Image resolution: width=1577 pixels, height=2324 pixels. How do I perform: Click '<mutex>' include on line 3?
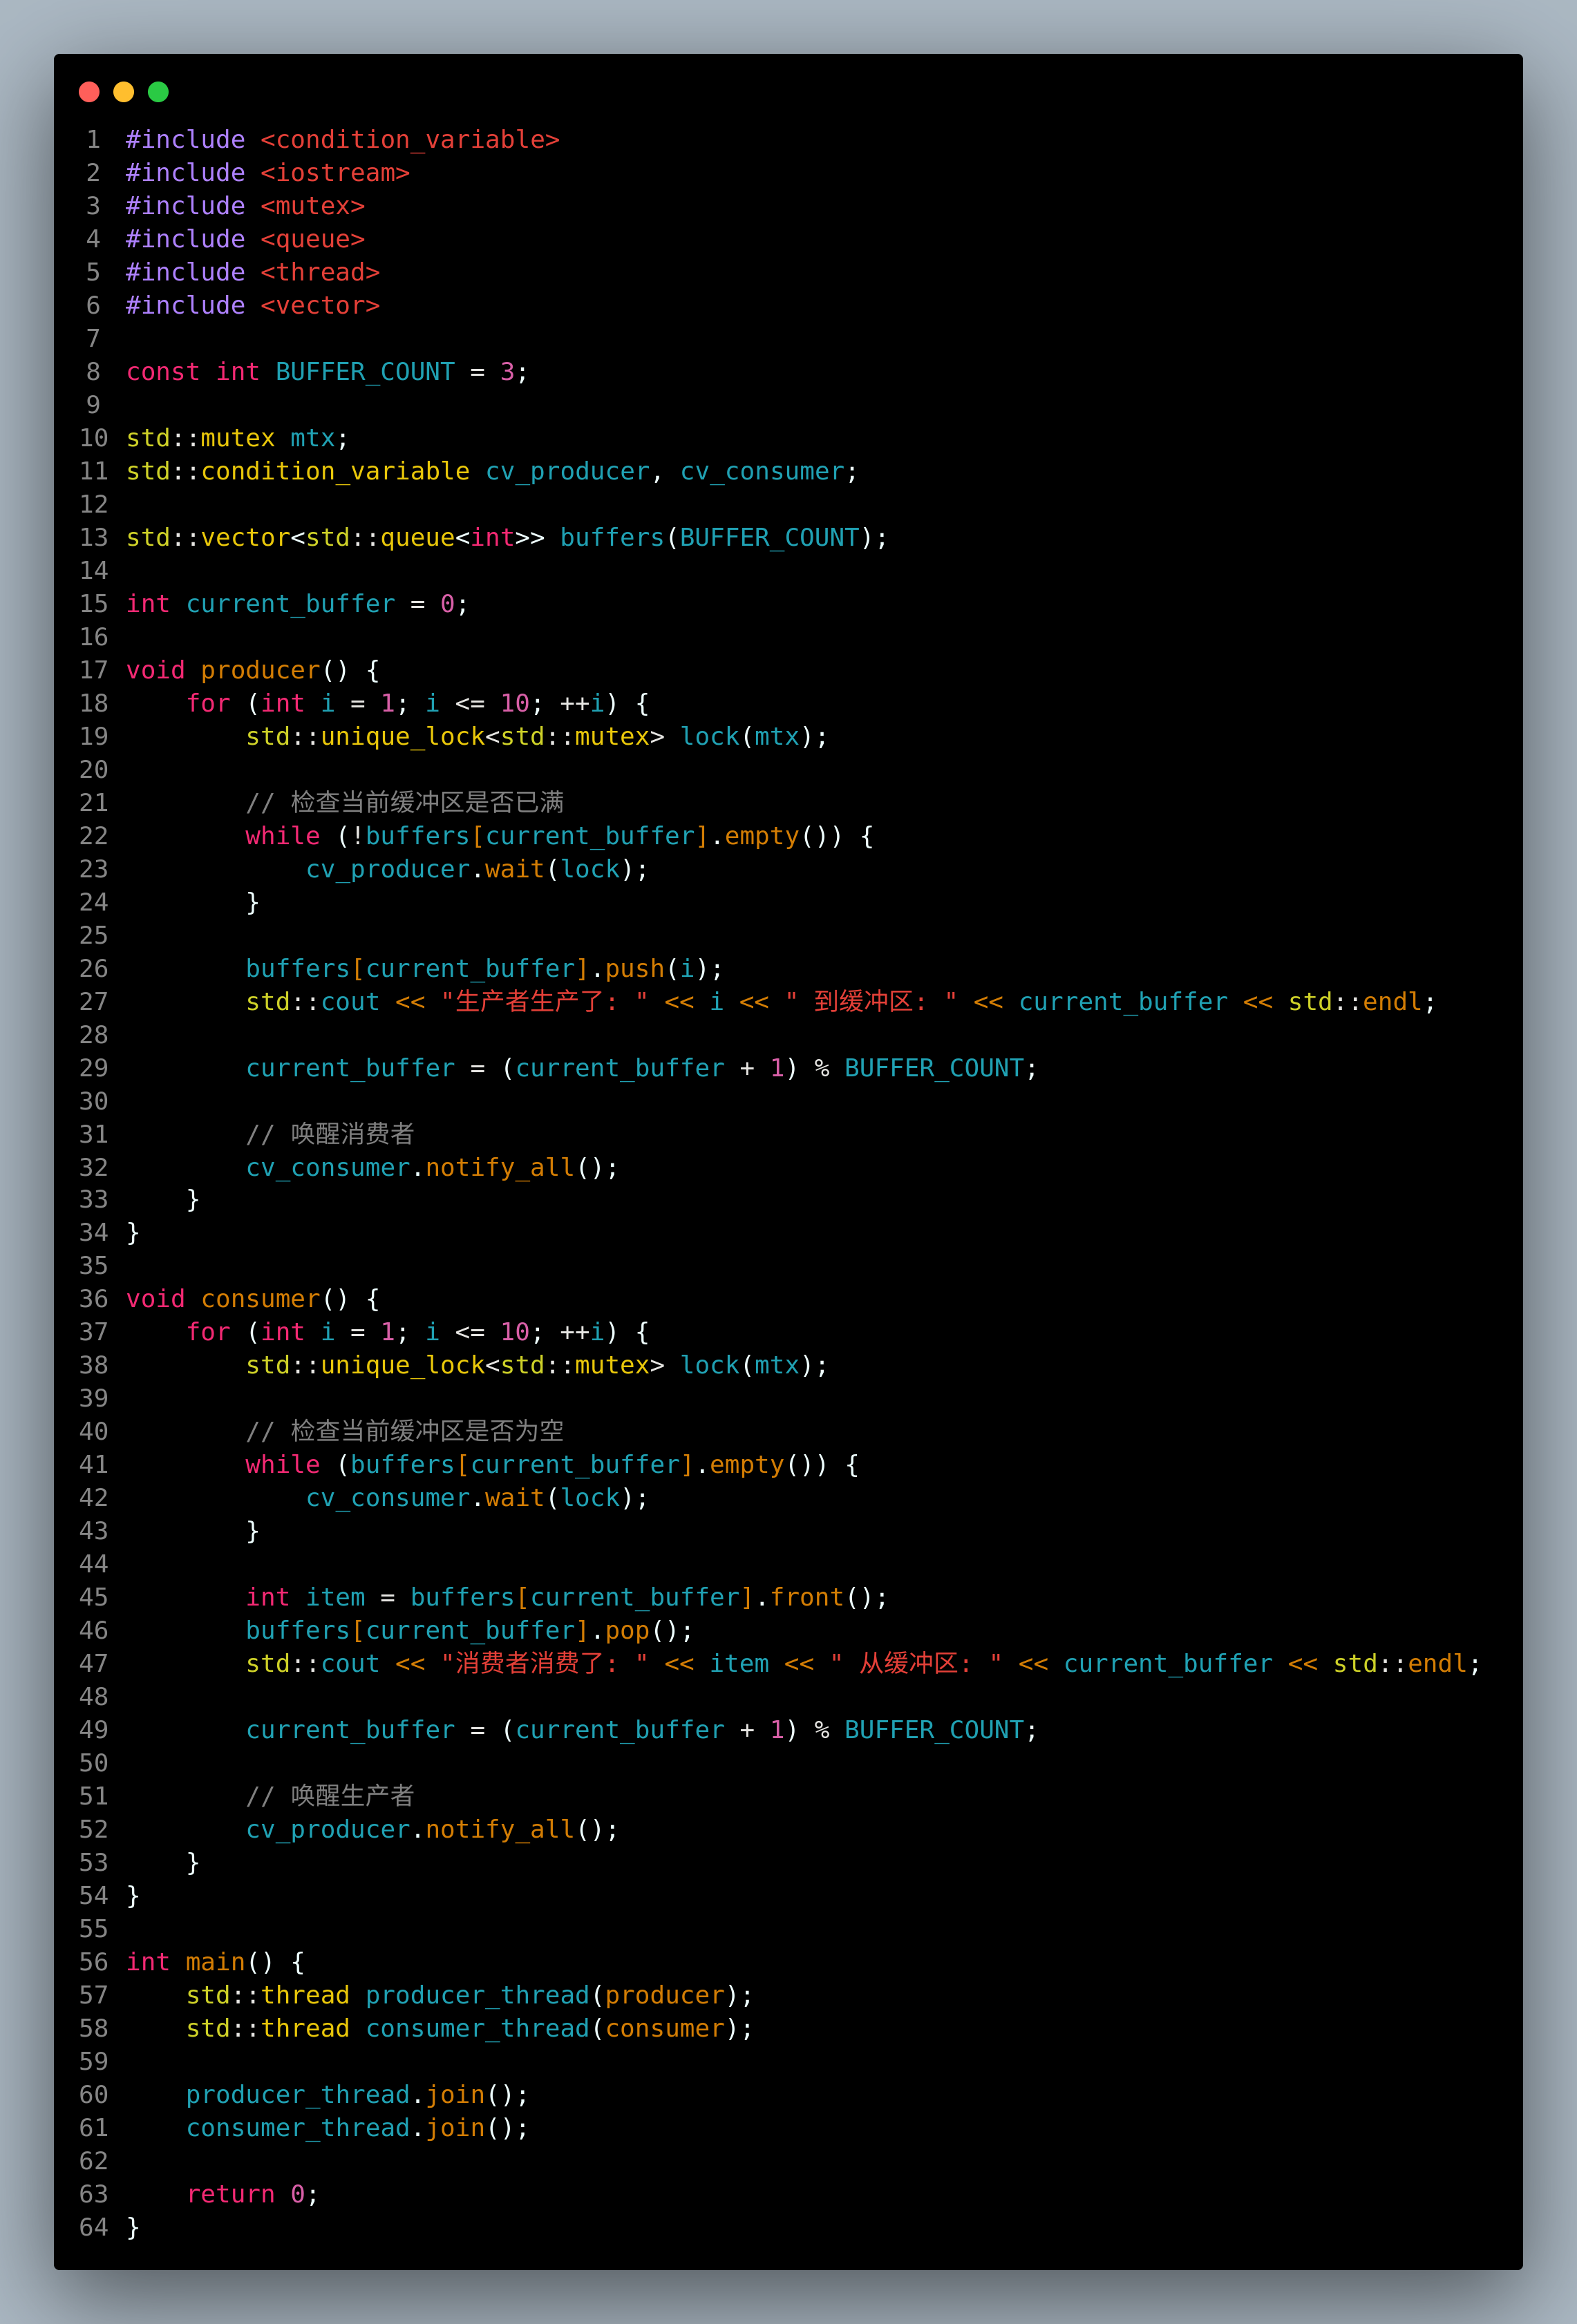pyautogui.click(x=313, y=206)
